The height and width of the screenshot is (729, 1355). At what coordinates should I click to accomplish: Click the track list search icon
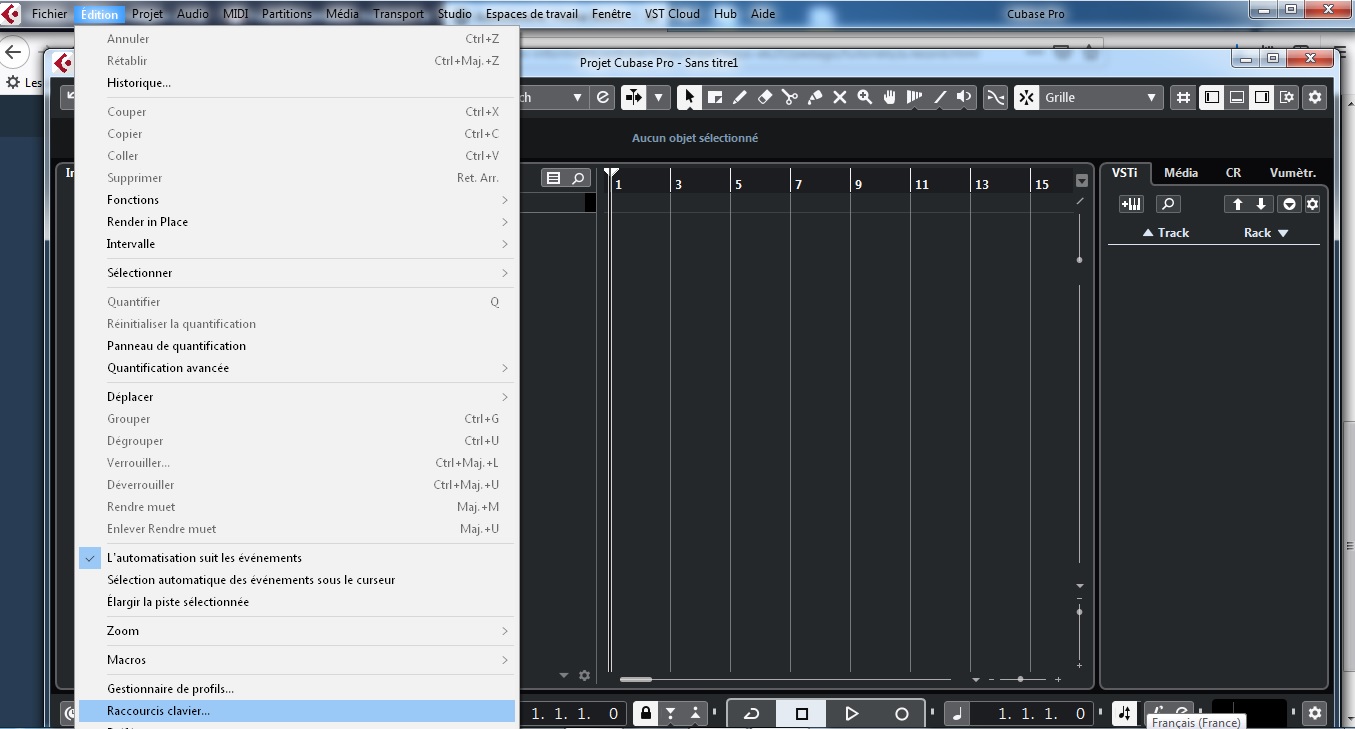point(578,178)
